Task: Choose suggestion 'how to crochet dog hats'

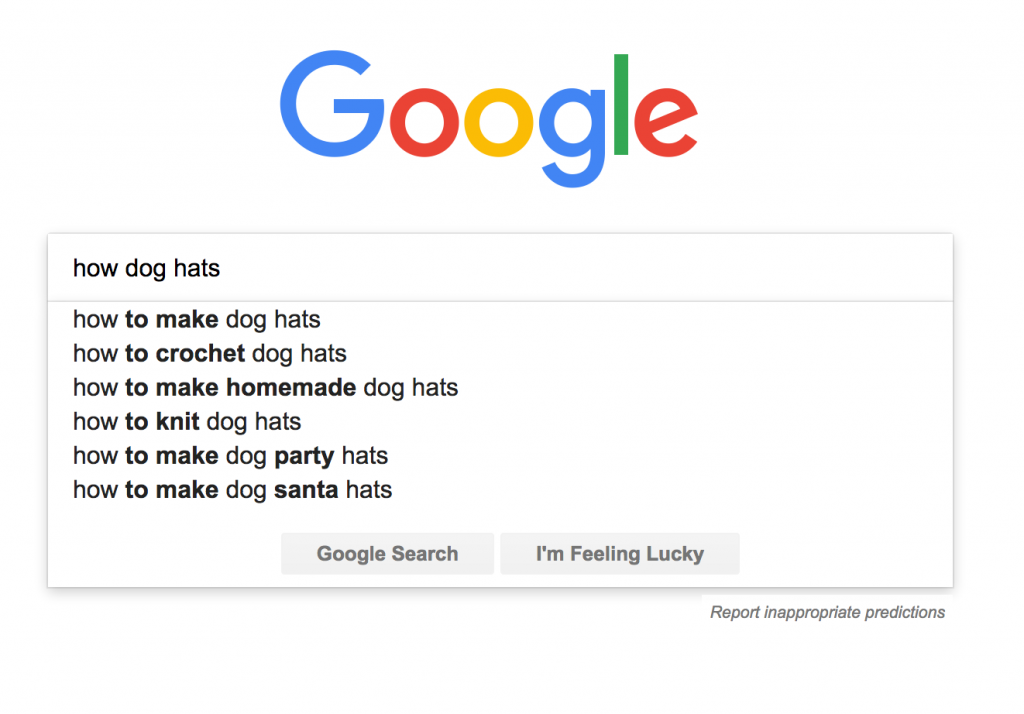Action: point(500,353)
